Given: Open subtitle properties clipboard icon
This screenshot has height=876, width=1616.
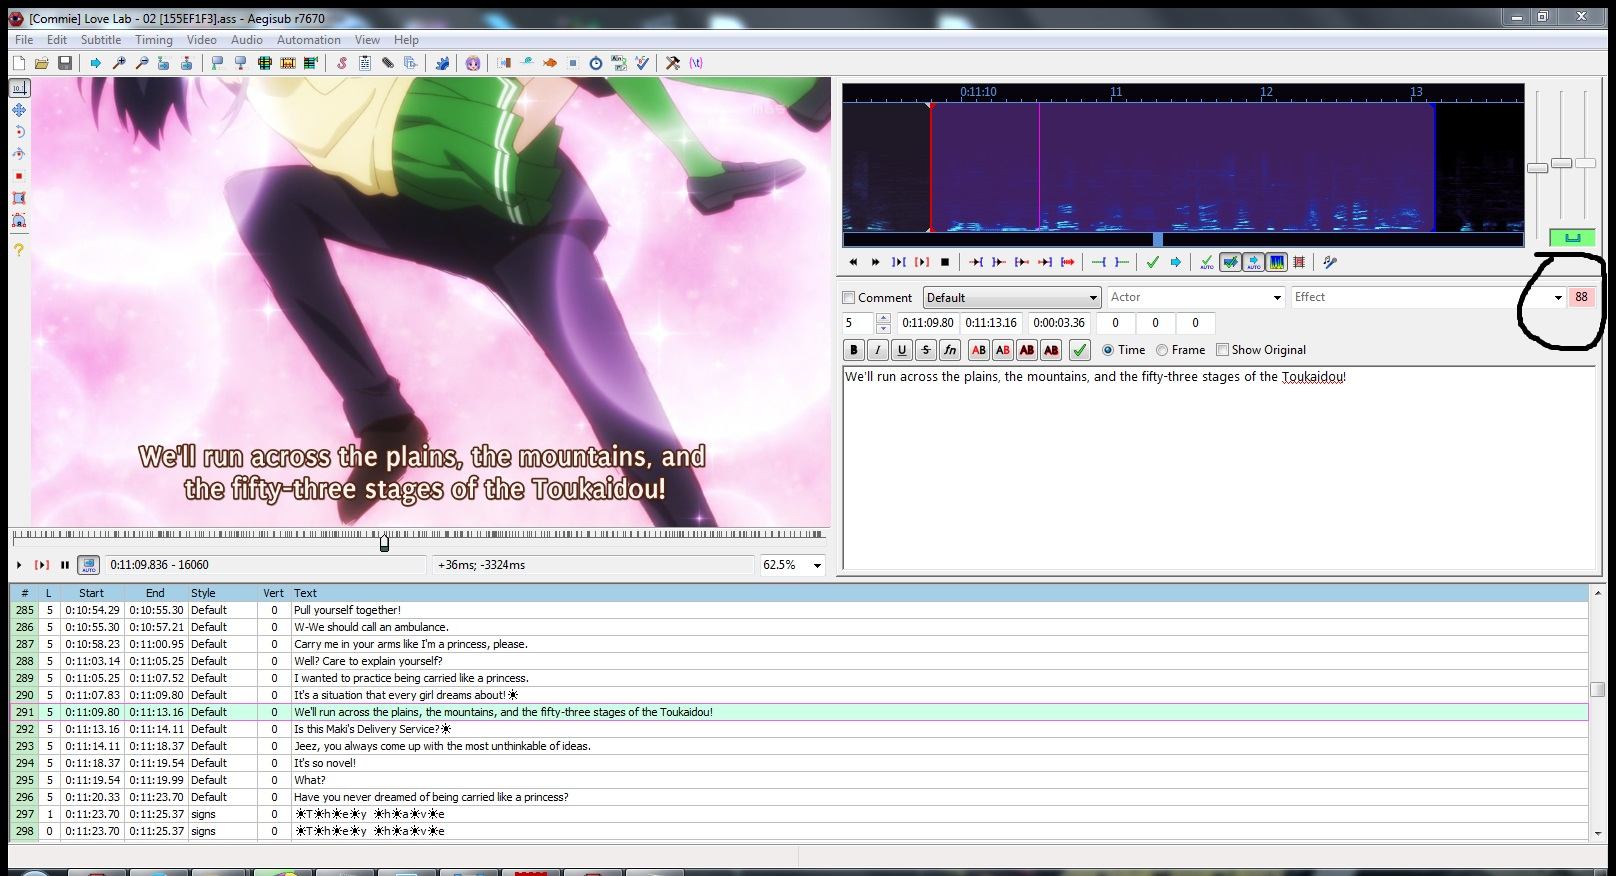Looking at the screenshot, I should pyautogui.click(x=365, y=63).
